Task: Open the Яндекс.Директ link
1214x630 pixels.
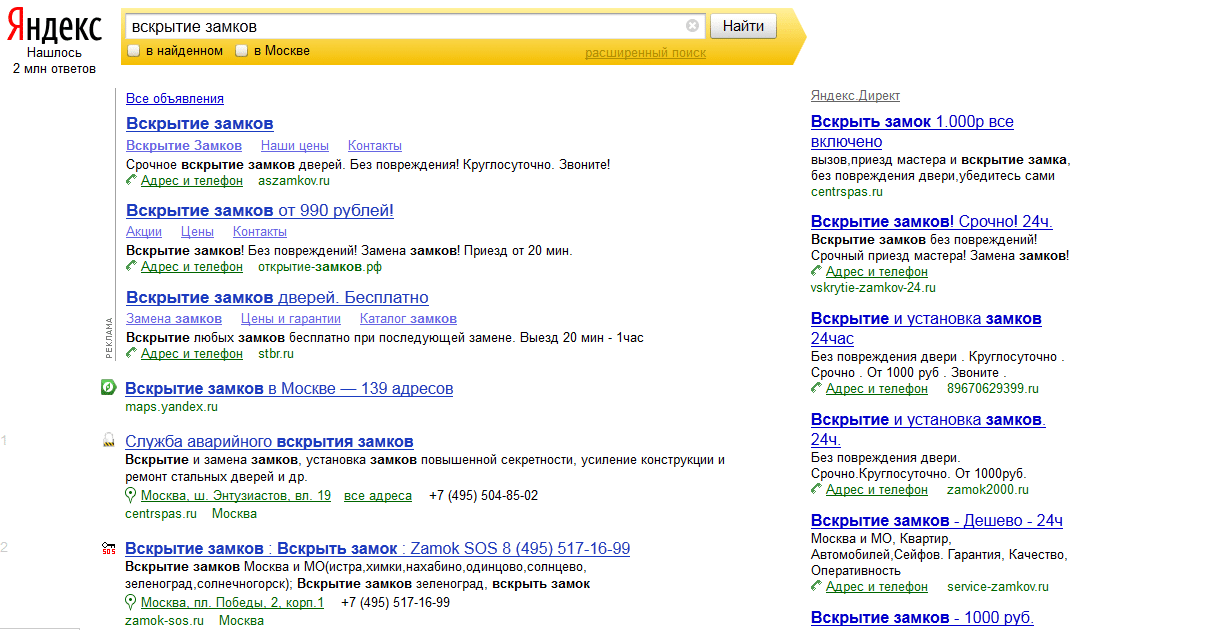Action: pos(855,96)
